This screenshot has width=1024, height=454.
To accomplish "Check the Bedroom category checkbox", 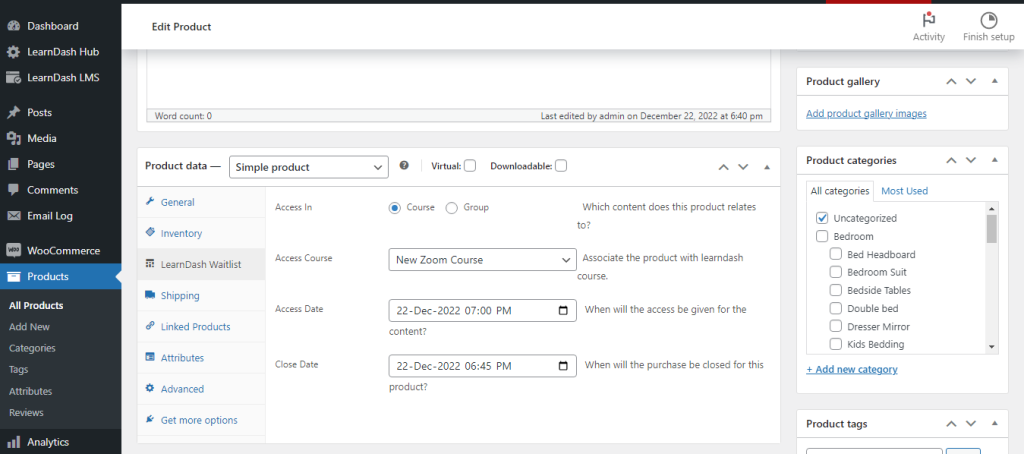I will (822, 236).
